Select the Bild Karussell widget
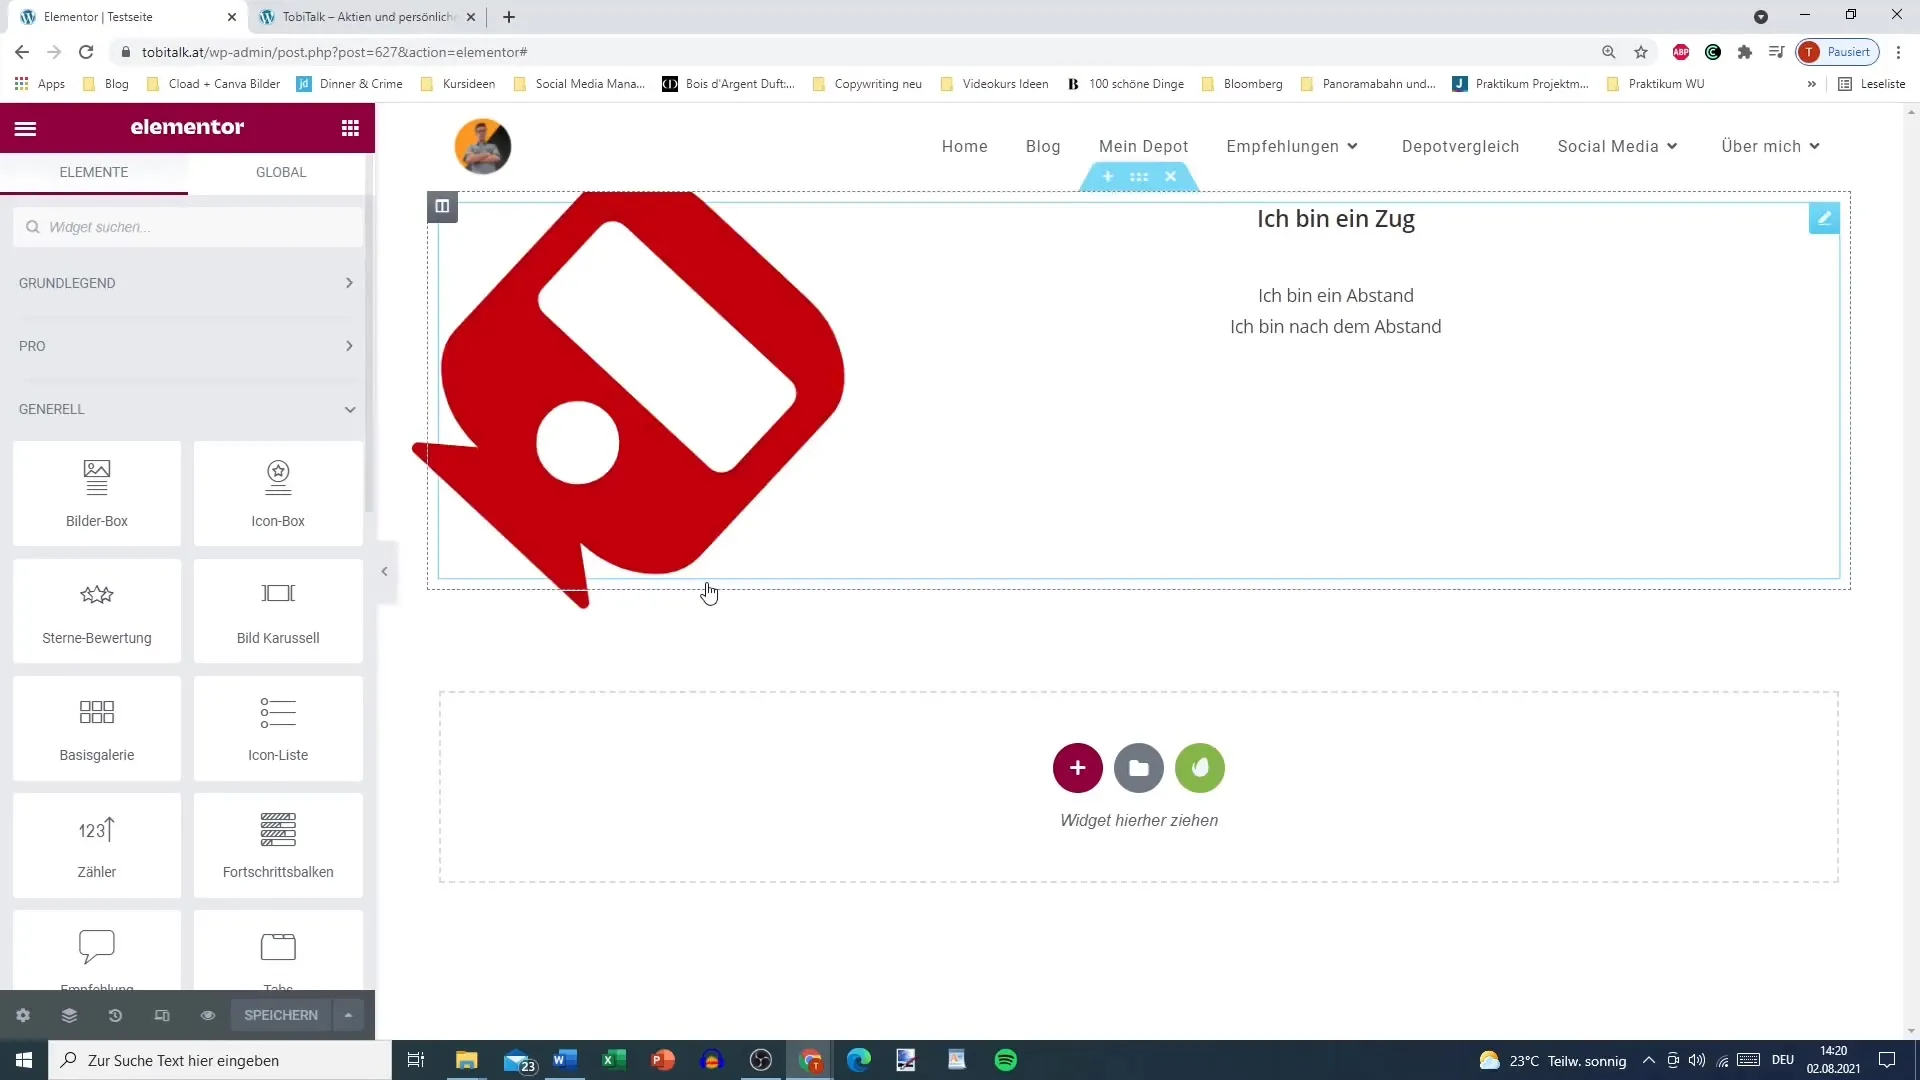Image resolution: width=1920 pixels, height=1080 pixels. (278, 610)
